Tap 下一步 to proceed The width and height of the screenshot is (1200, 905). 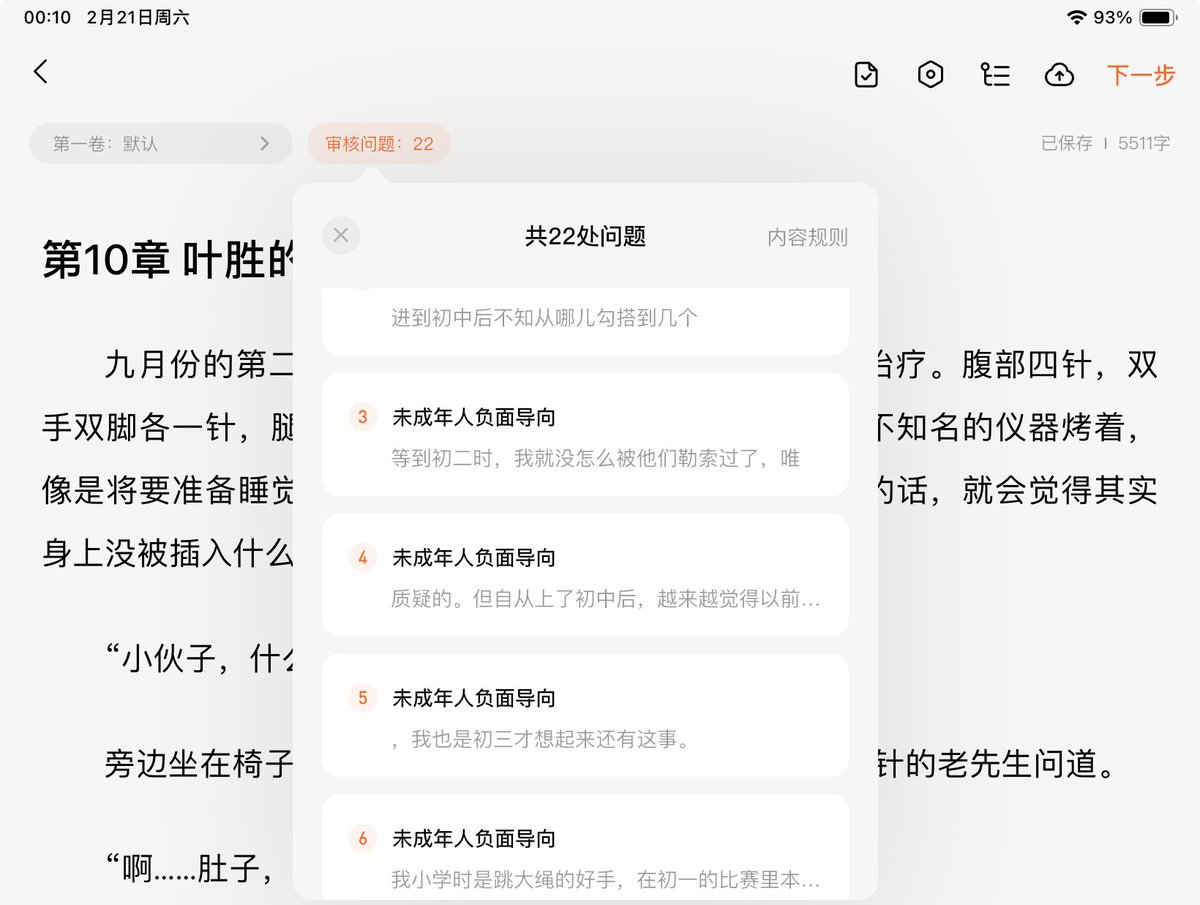click(1141, 75)
